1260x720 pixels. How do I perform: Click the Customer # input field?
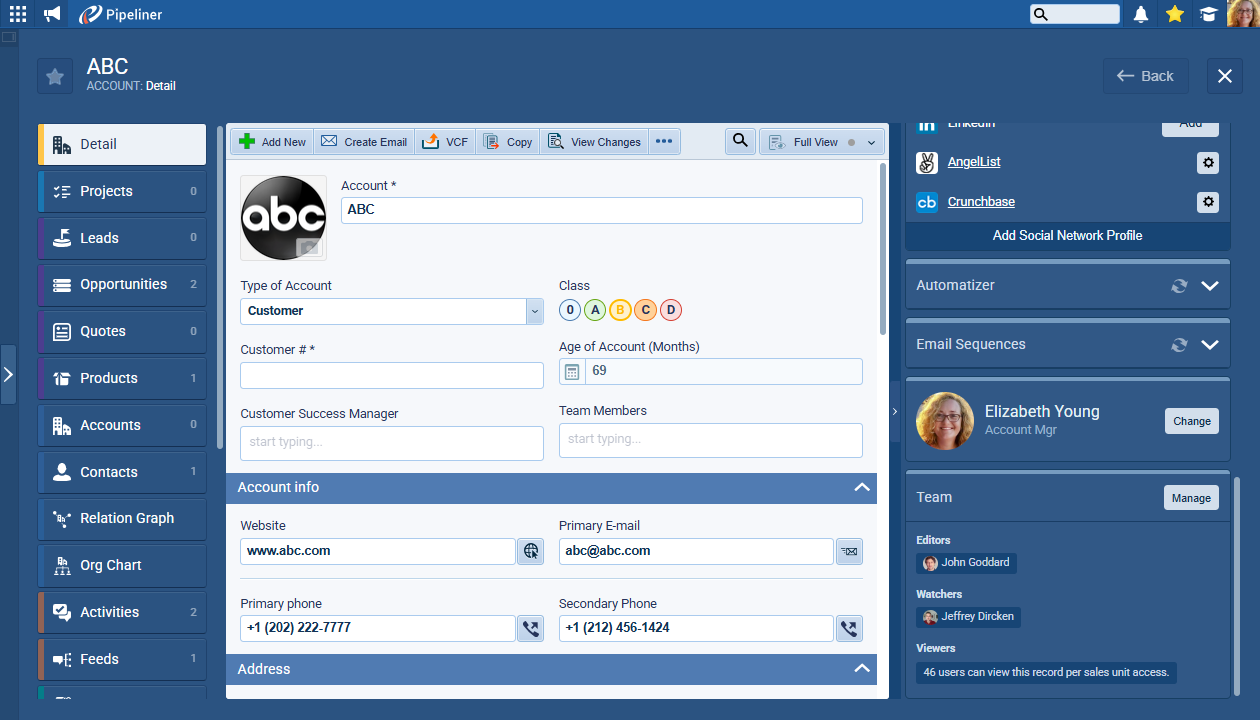(392, 375)
